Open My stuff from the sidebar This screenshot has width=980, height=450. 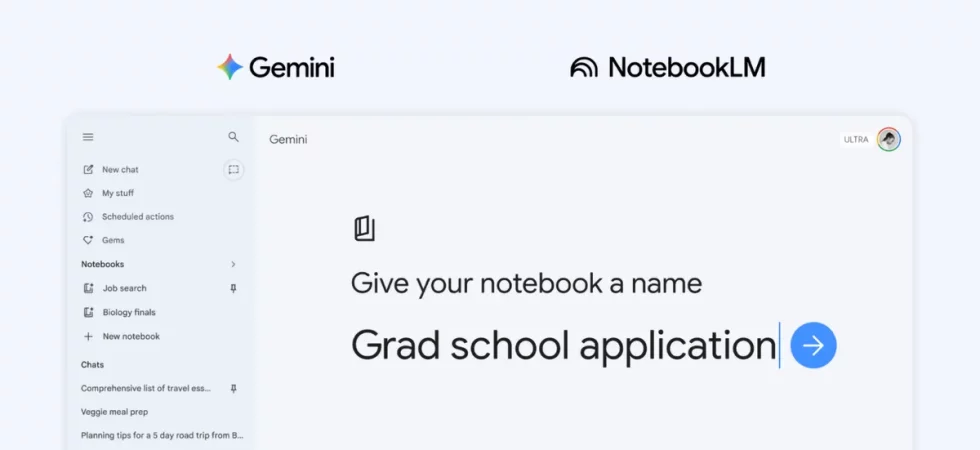click(117, 193)
